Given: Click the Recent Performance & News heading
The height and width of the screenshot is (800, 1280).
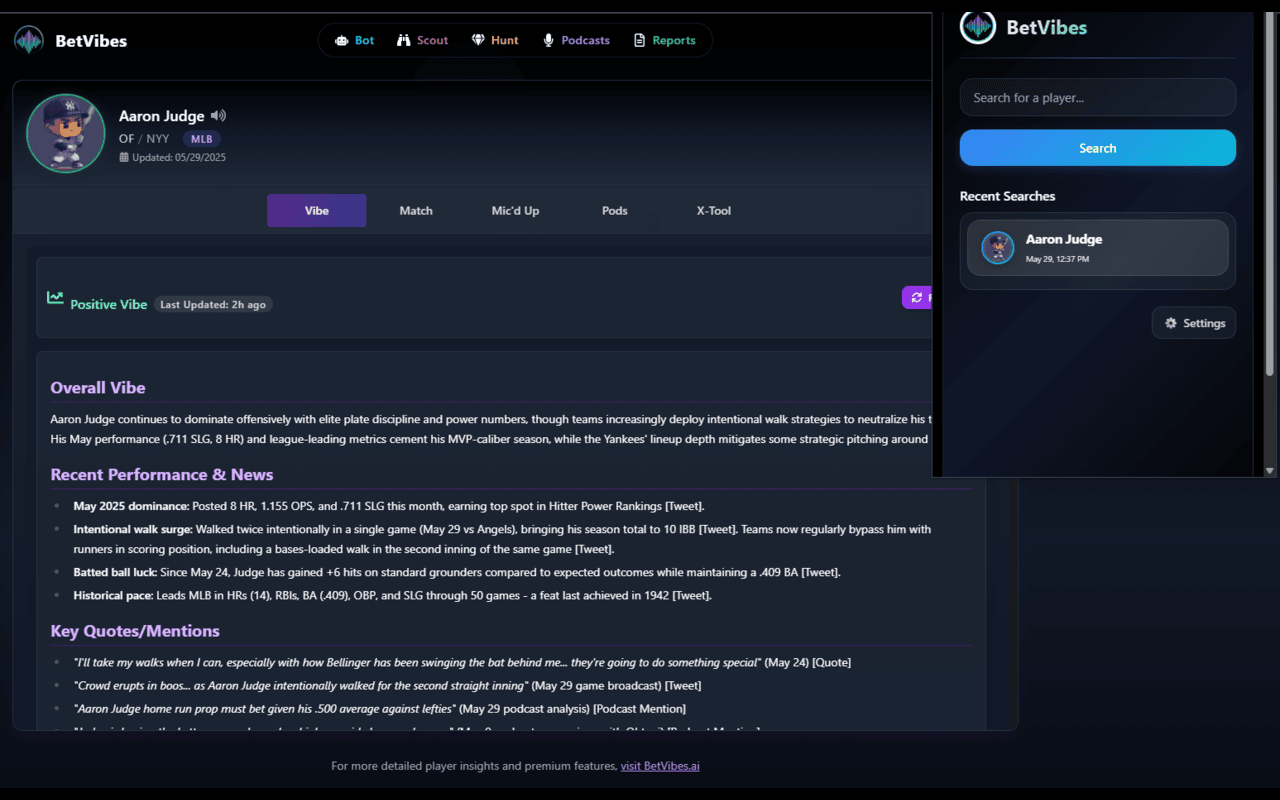Looking at the screenshot, I should (x=162, y=474).
